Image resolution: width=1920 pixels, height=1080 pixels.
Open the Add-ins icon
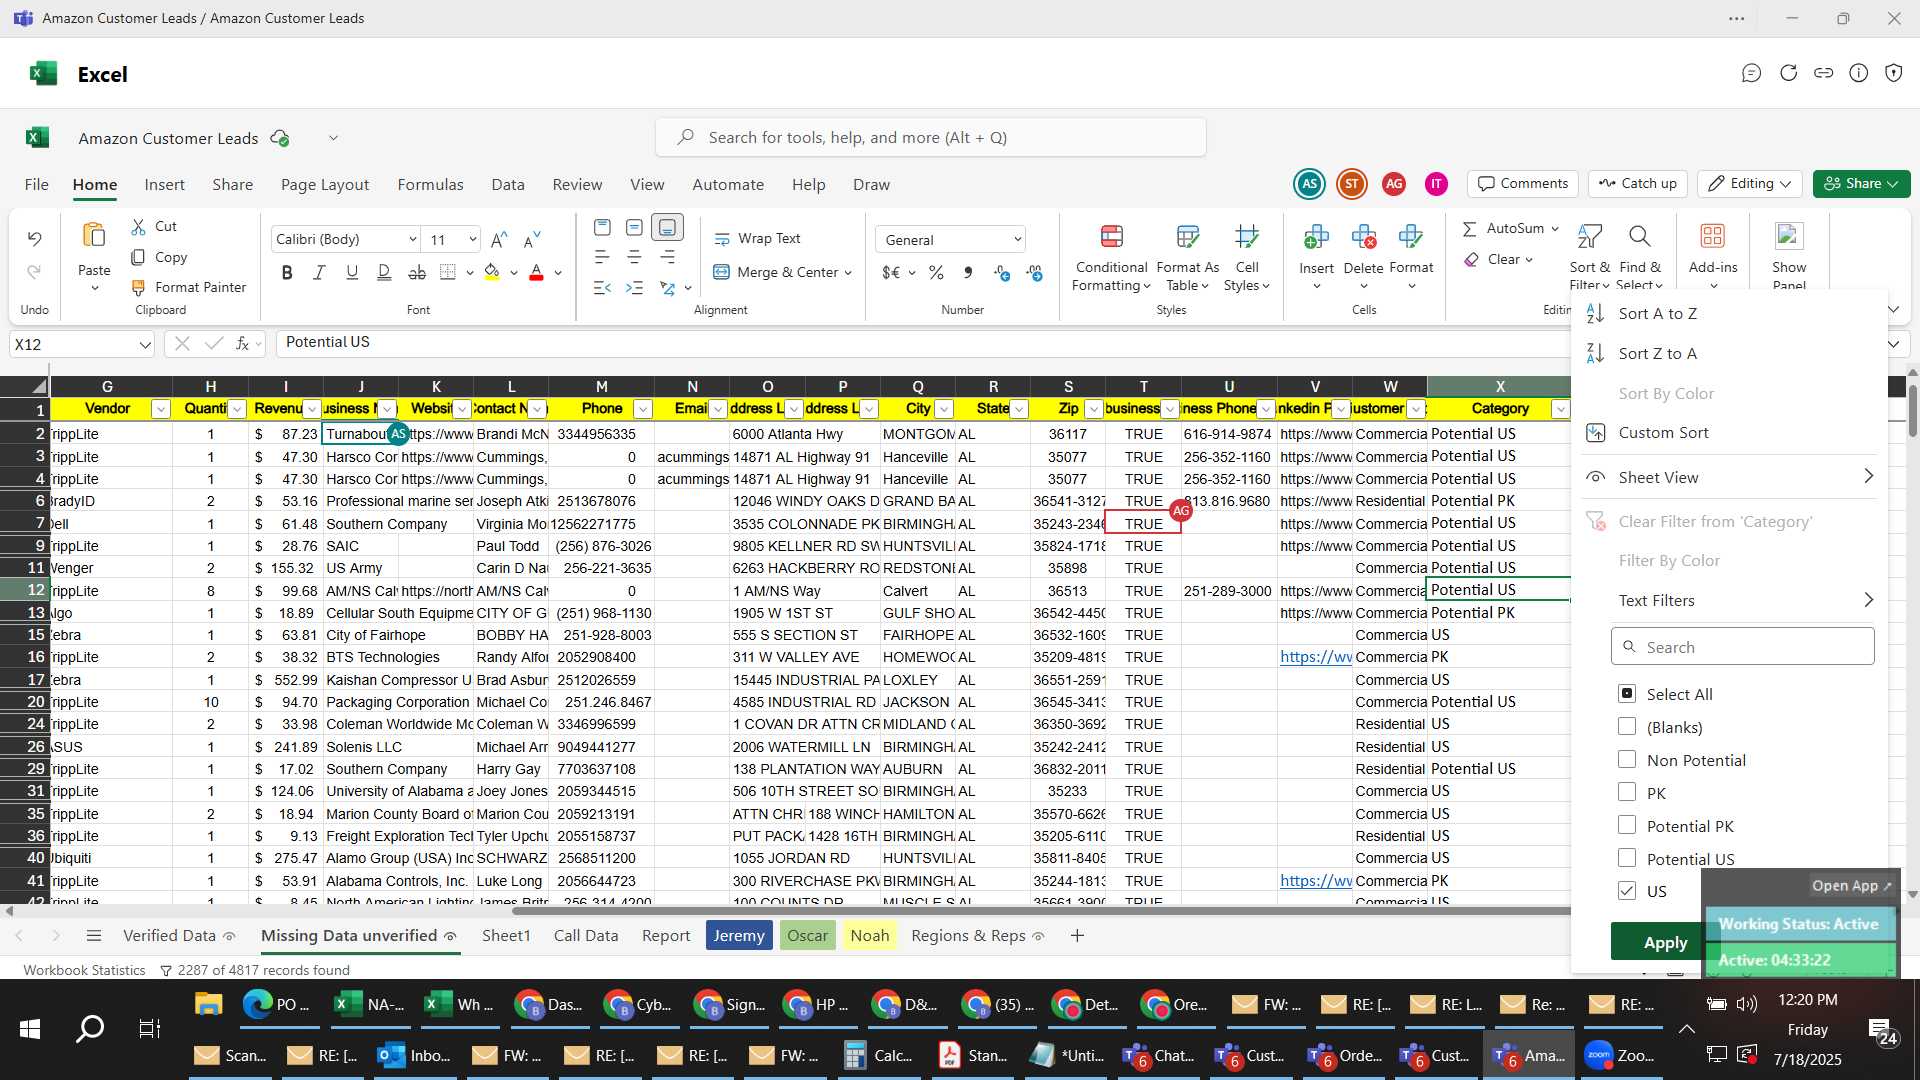click(1713, 237)
